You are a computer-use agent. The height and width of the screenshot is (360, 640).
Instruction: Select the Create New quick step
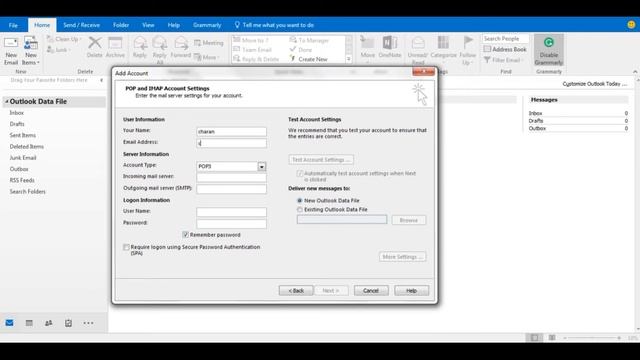(309, 59)
